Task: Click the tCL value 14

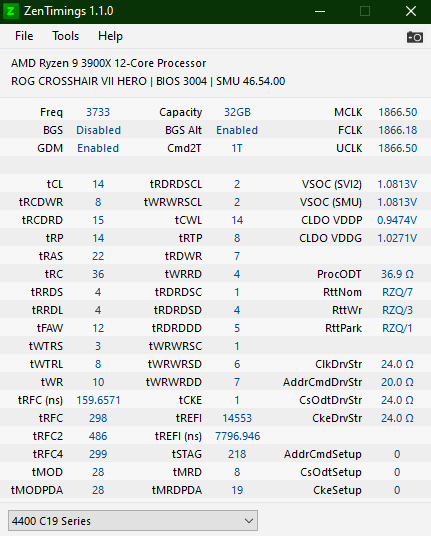Action: tap(98, 184)
